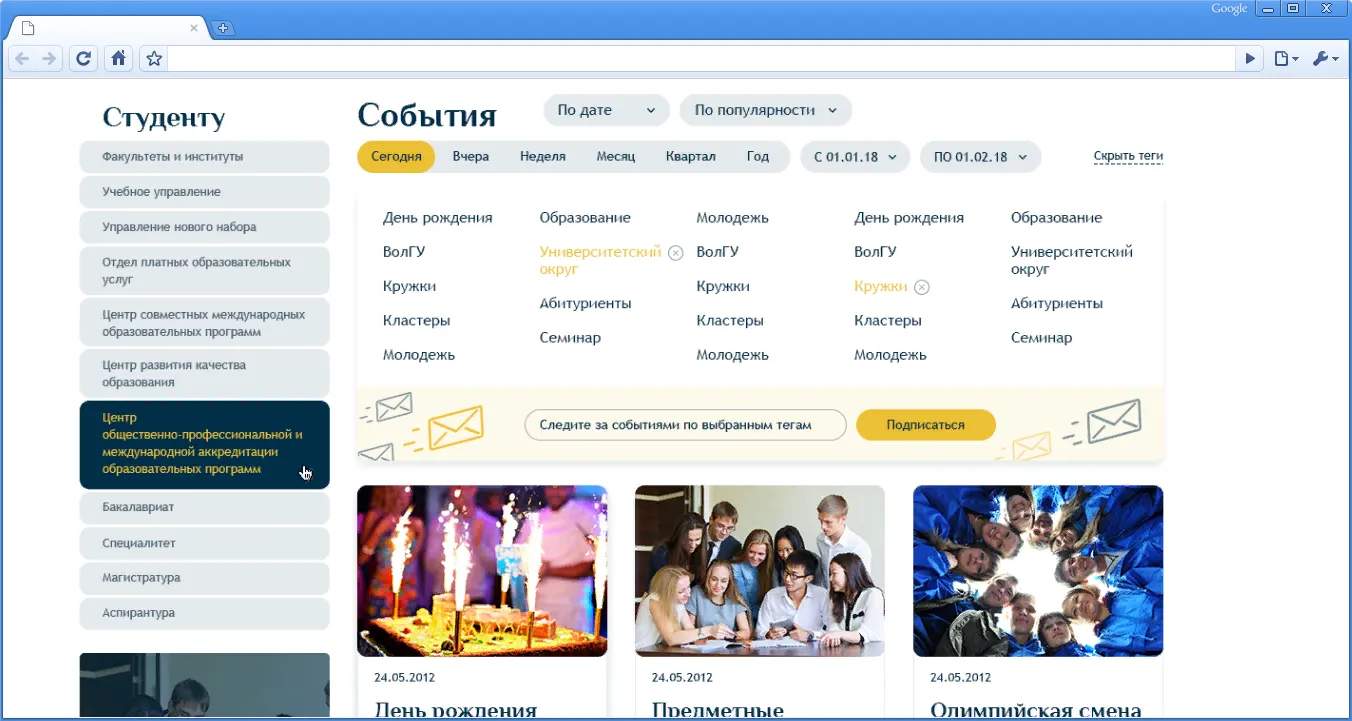
Task: Select the Неделя period tab
Action: [543, 157]
